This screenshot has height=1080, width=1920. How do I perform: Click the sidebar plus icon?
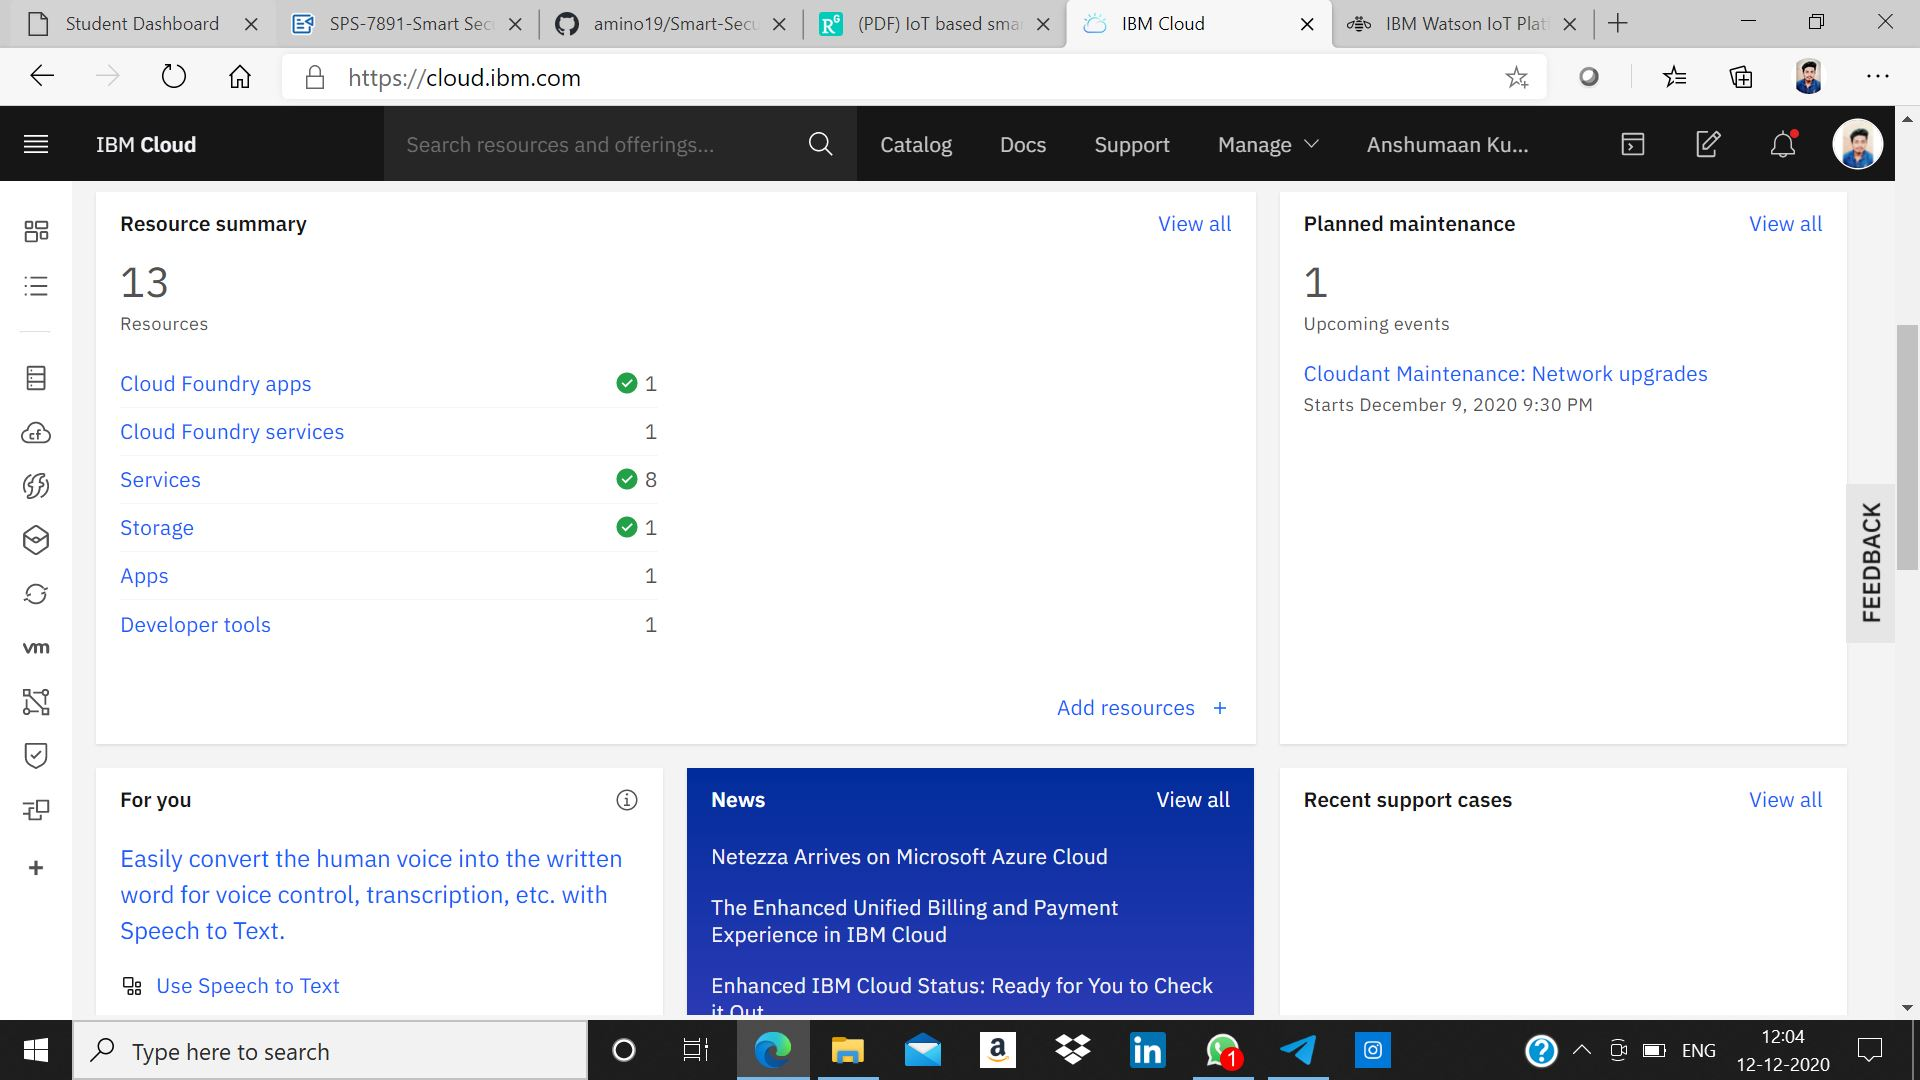36,868
